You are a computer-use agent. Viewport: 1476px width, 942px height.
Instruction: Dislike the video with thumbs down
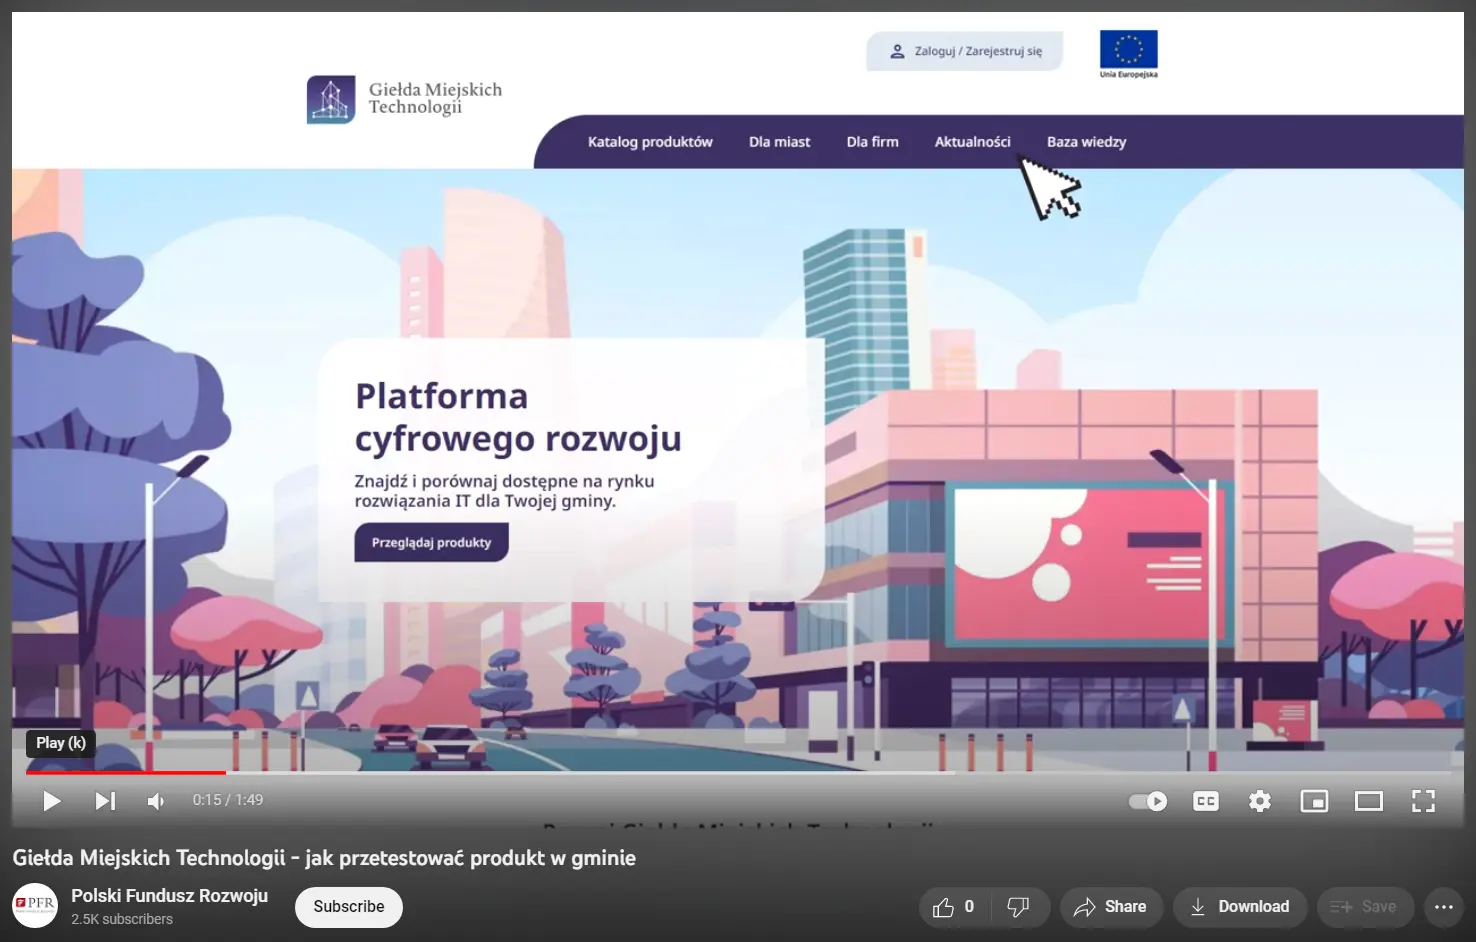[1018, 907]
